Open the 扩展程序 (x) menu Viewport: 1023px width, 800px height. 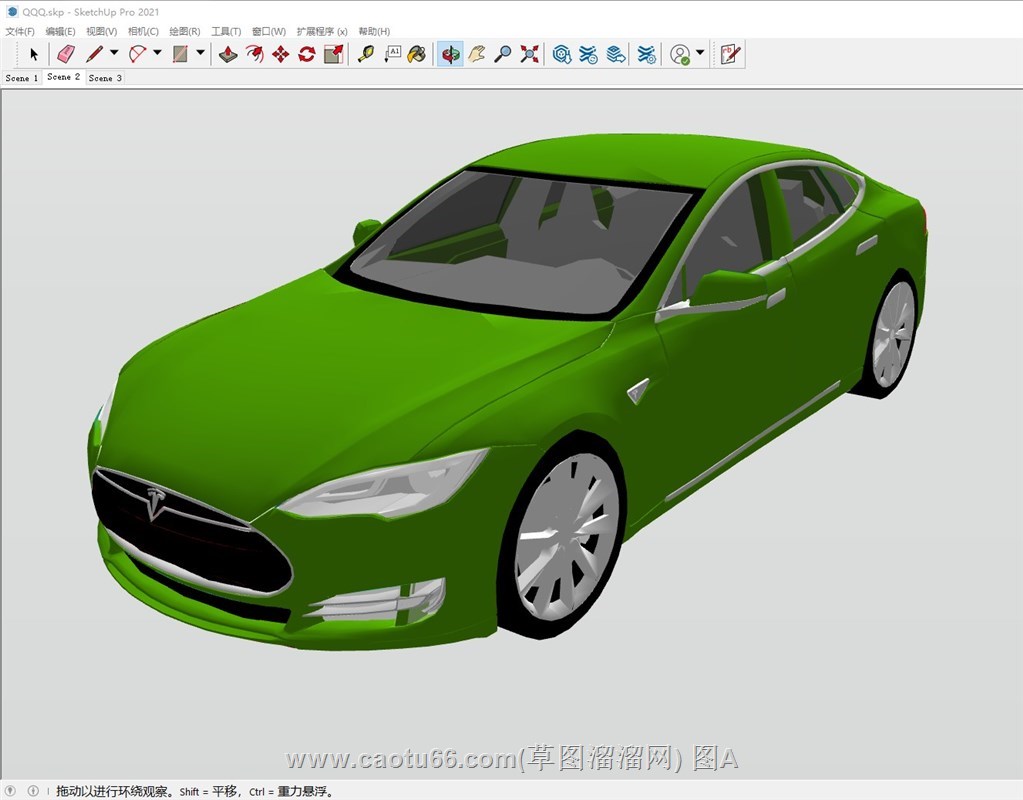[x=322, y=31]
